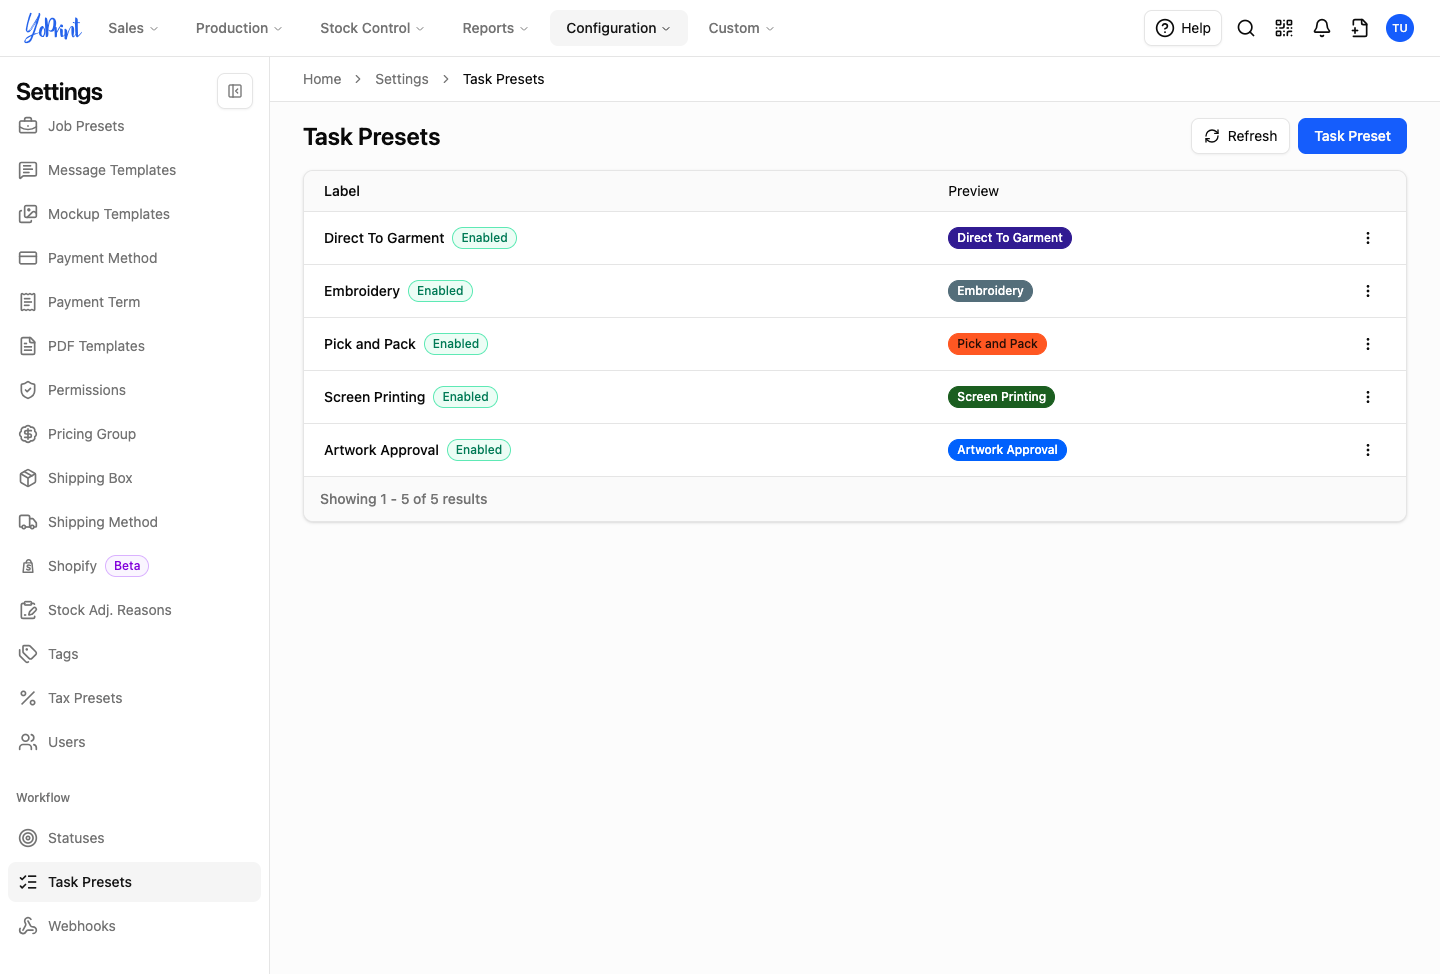Screen dimensions: 1440x974
Task: Open the TU user avatar menu
Action: pos(1400,28)
